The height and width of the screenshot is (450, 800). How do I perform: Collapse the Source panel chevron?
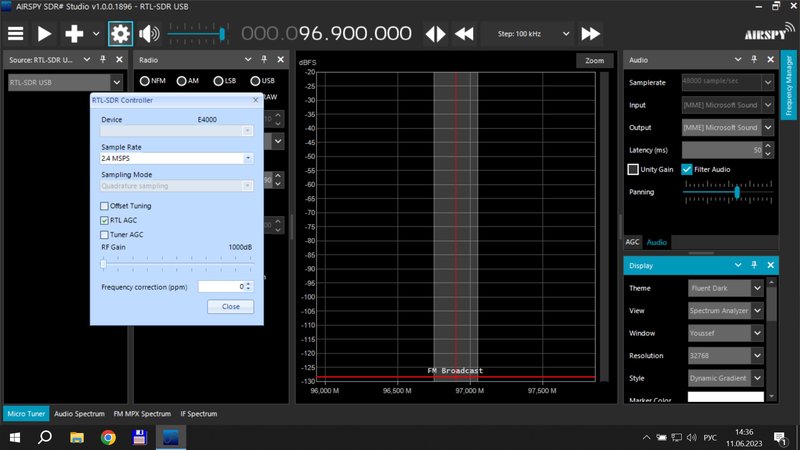pyautogui.click(x=87, y=60)
